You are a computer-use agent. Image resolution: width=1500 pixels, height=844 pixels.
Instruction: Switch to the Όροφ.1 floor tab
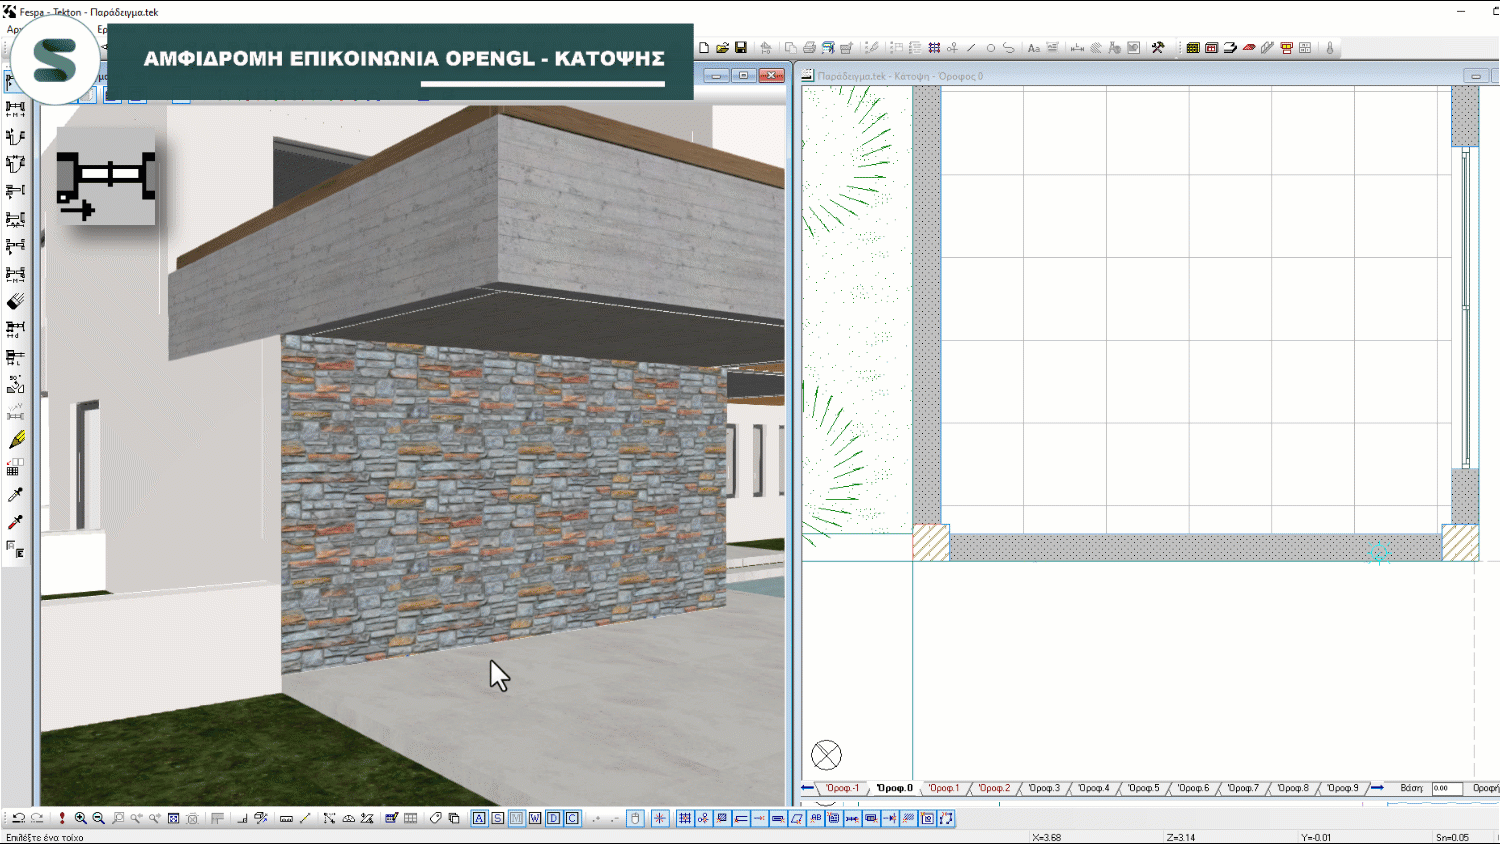(944, 788)
